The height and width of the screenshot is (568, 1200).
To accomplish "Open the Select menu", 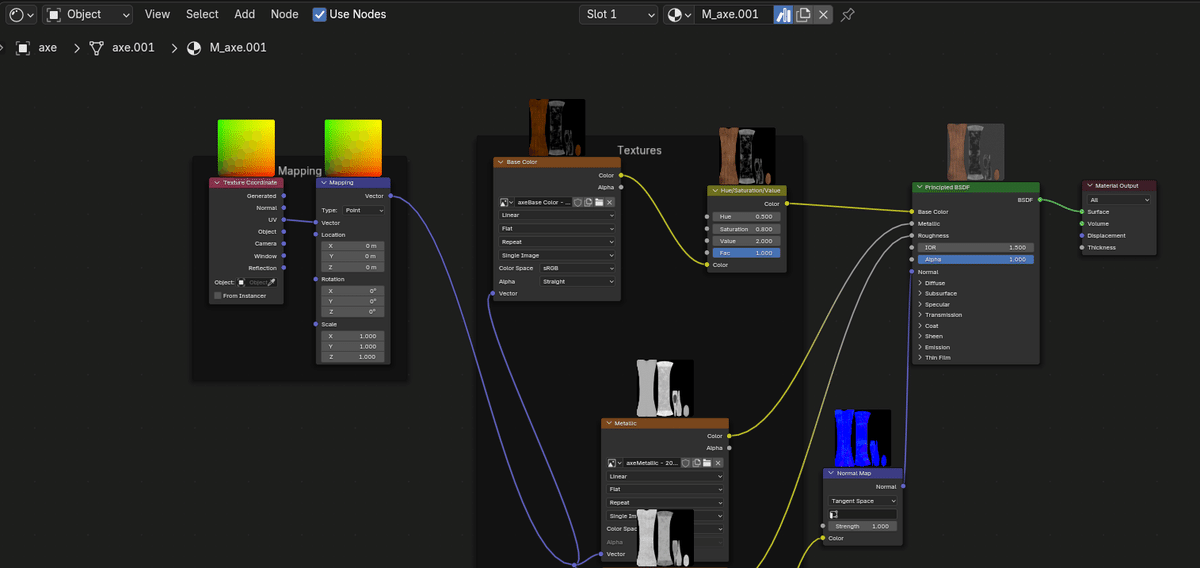I will pyautogui.click(x=202, y=14).
